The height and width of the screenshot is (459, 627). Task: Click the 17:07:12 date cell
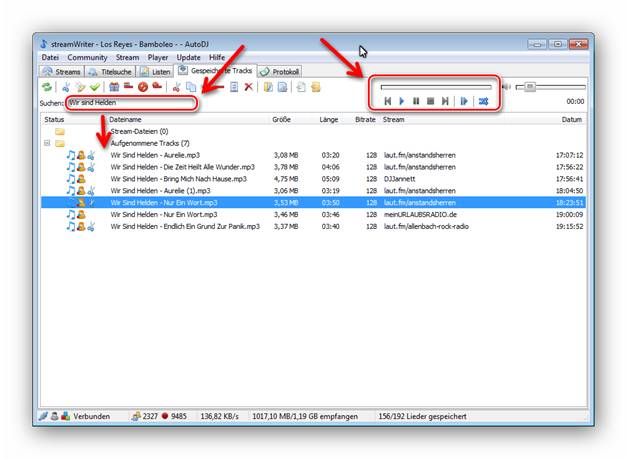(569, 155)
